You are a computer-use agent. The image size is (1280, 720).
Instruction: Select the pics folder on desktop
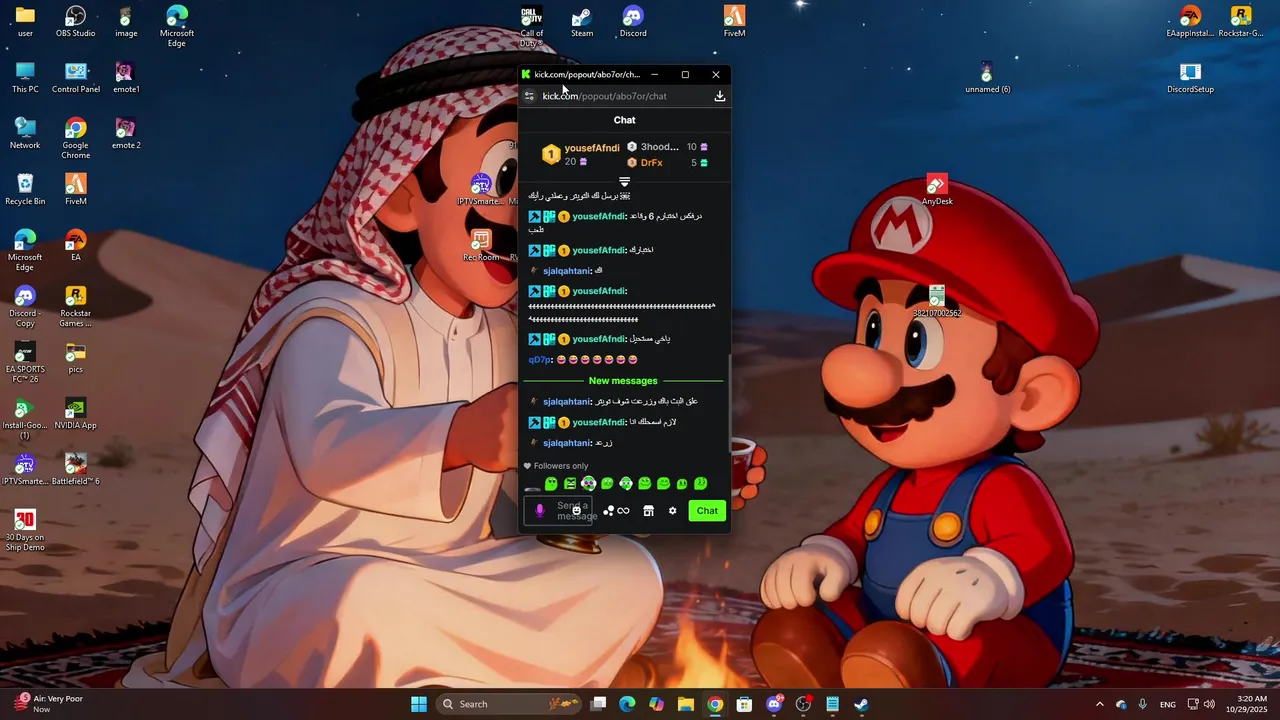coord(76,358)
